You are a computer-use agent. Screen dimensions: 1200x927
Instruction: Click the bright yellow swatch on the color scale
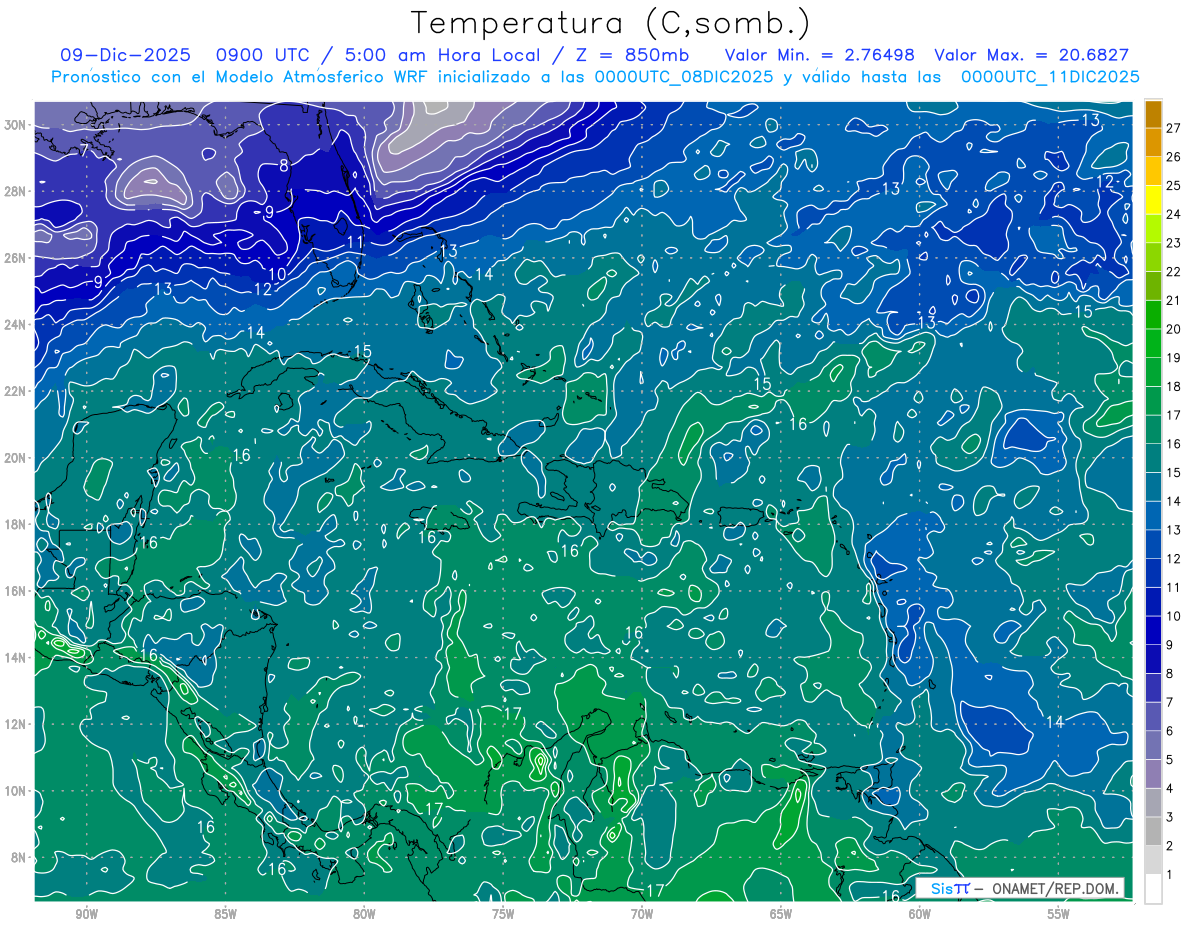(x=1154, y=199)
